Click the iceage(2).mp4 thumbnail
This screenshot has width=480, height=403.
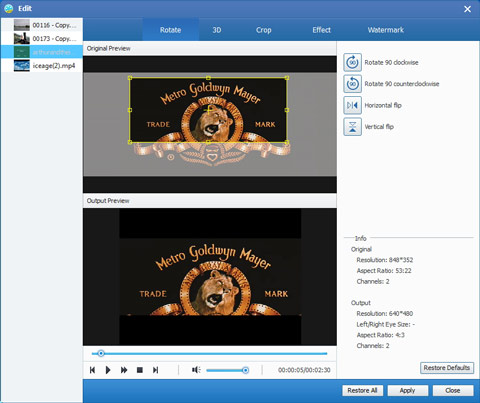pos(22,66)
